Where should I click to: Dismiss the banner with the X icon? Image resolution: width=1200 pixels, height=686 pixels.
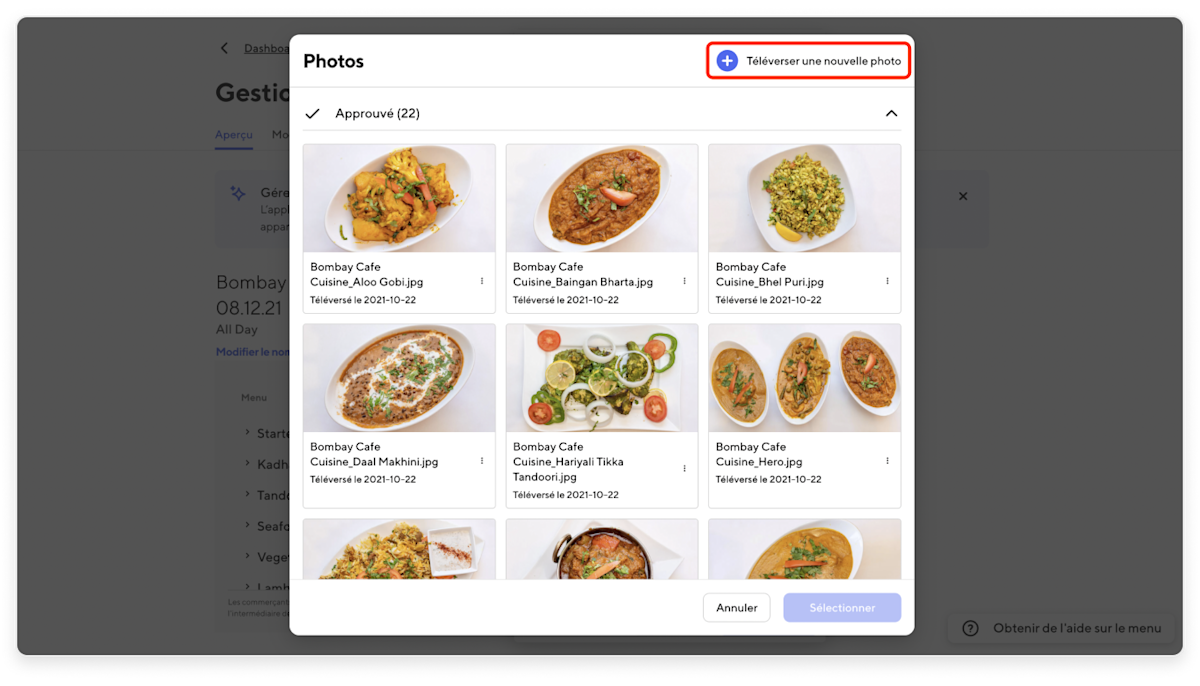pos(963,196)
